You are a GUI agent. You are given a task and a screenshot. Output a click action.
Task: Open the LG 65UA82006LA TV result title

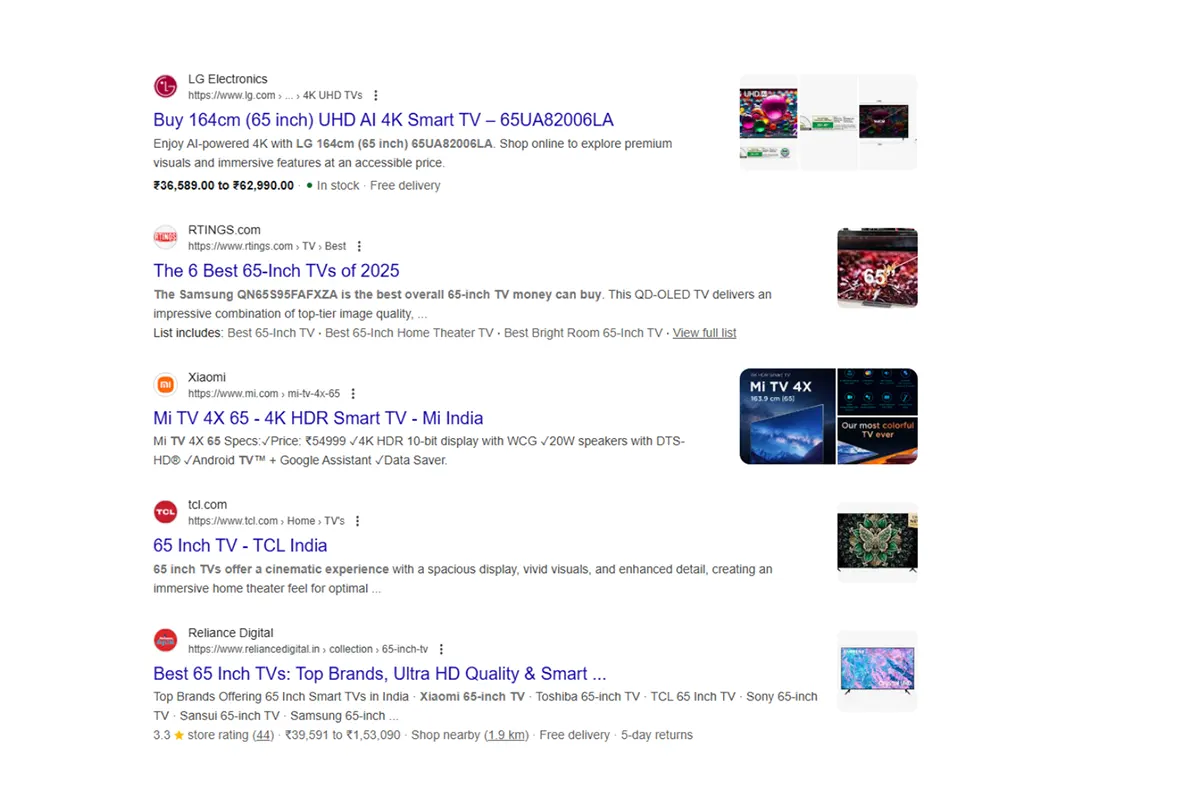tap(383, 120)
